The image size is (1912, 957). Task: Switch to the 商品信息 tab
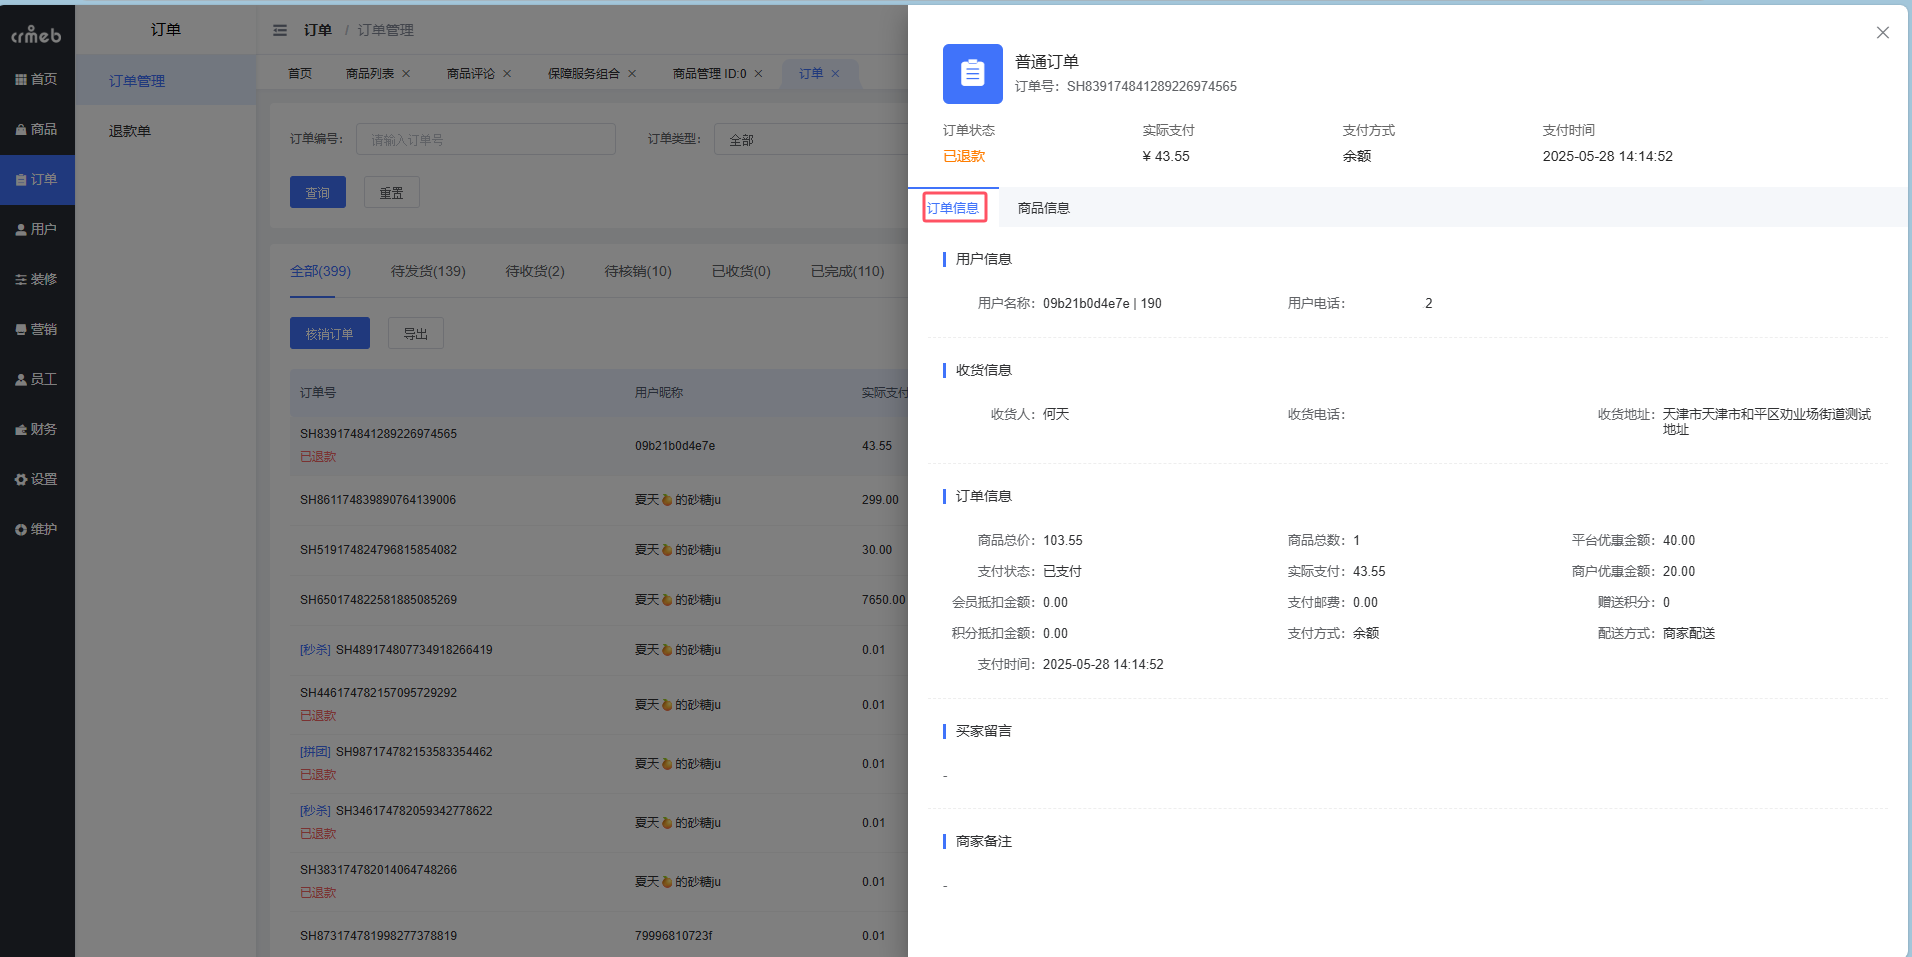click(1043, 207)
